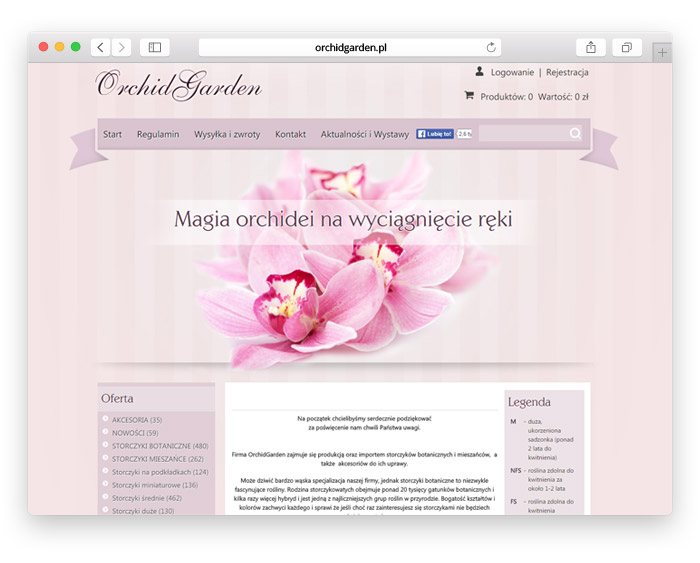Viewport: 700px width, 563px height.
Task: Reload the page with the refresh icon
Action: point(491,47)
